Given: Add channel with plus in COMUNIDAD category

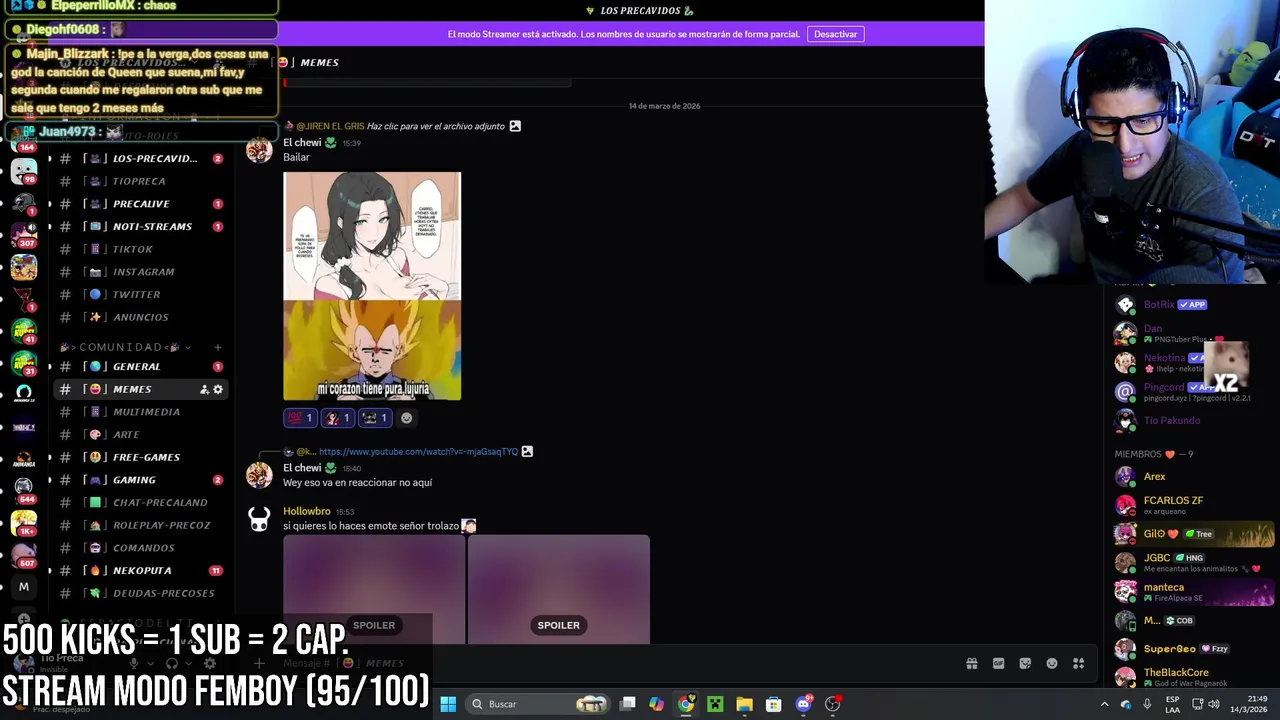Looking at the screenshot, I should (217, 347).
